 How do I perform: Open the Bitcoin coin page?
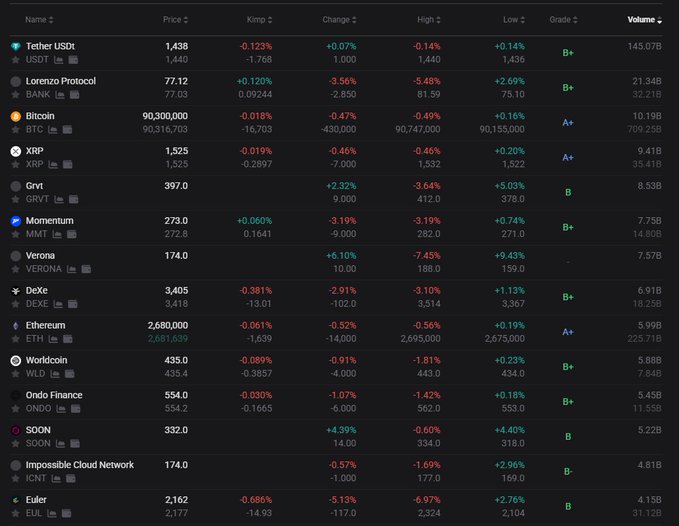point(40,116)
